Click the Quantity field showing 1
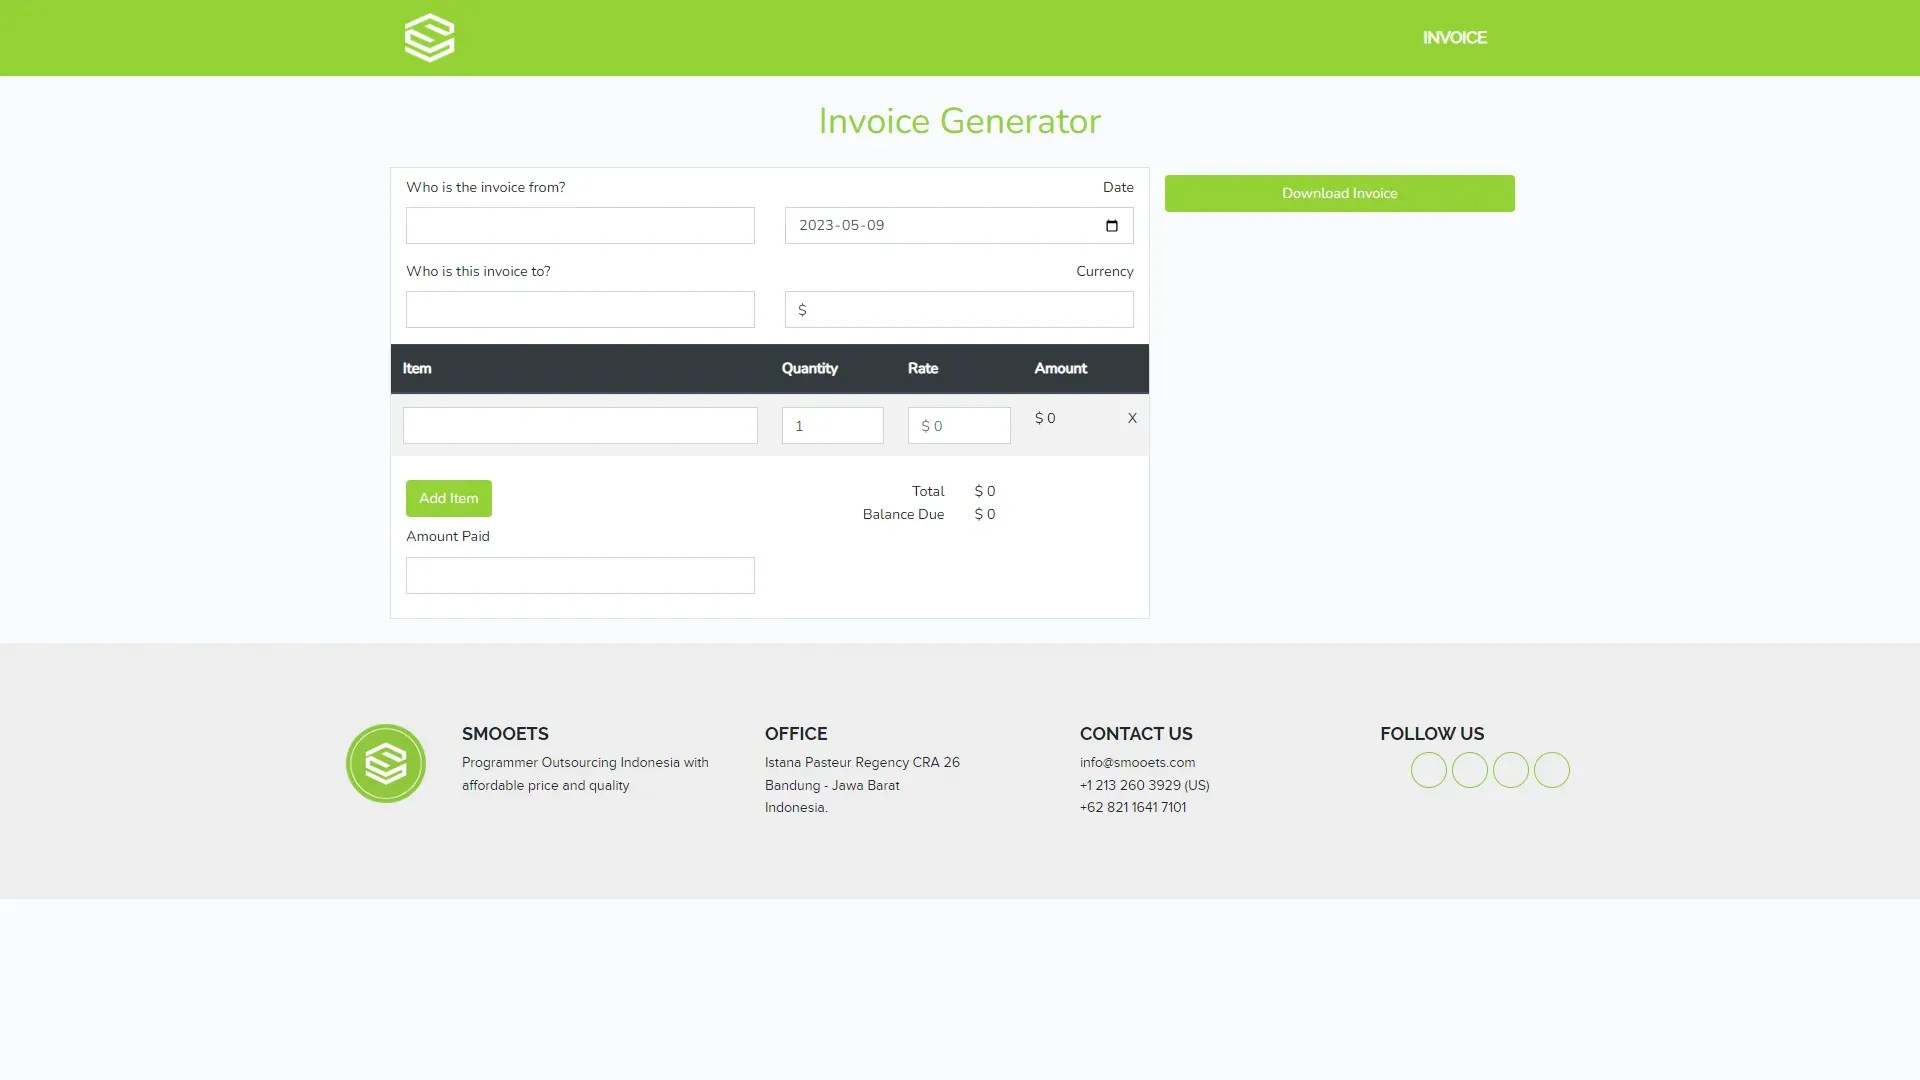The height and width of the screenshot is (1080, 1920). 832,425
